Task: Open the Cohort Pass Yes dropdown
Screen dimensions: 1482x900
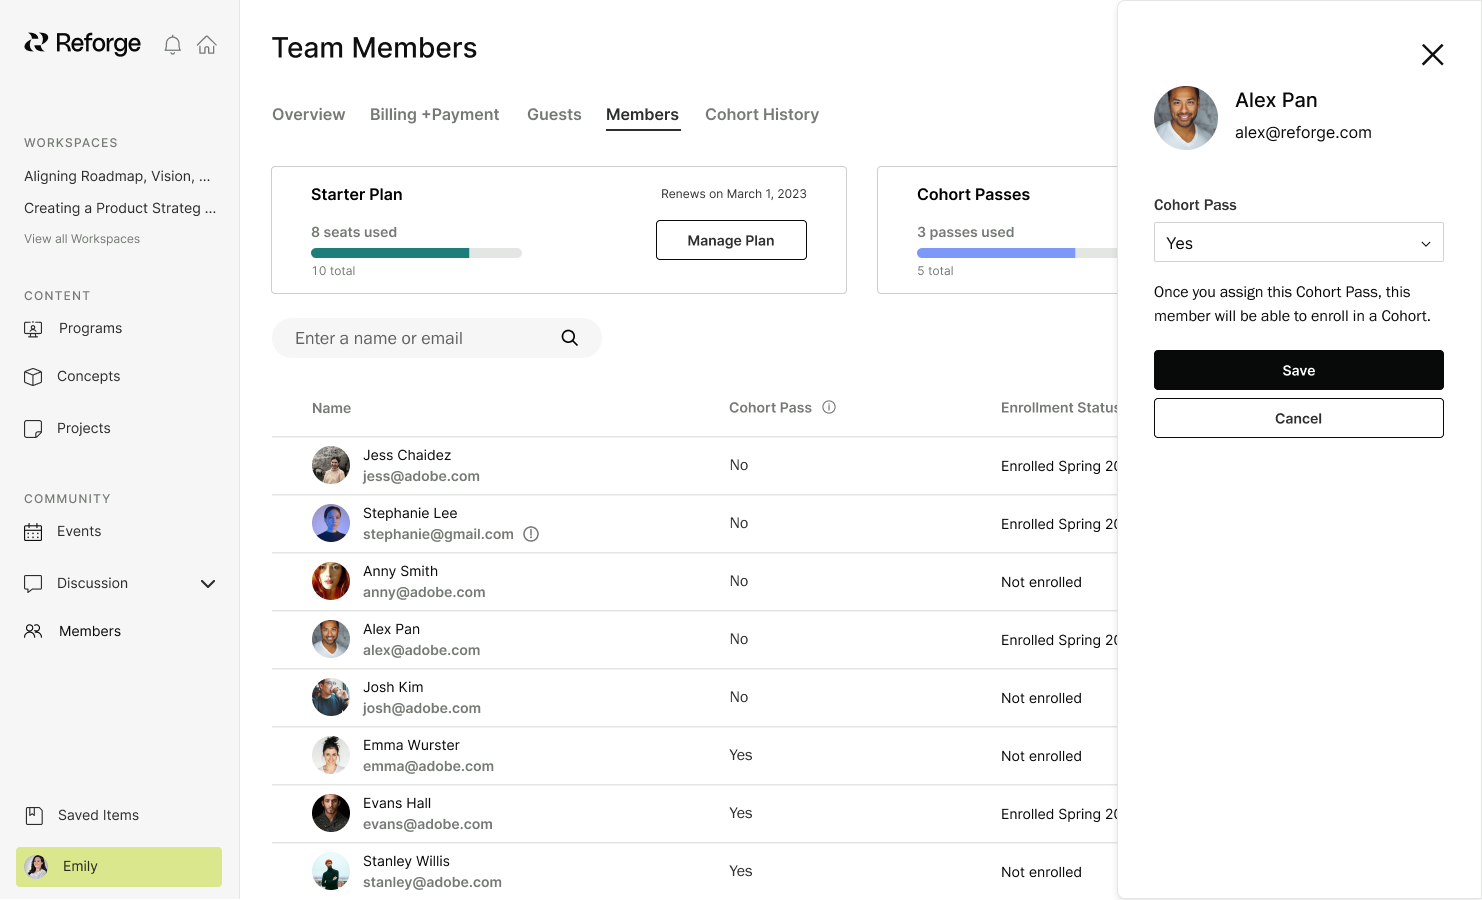Action: point(1298,242)
